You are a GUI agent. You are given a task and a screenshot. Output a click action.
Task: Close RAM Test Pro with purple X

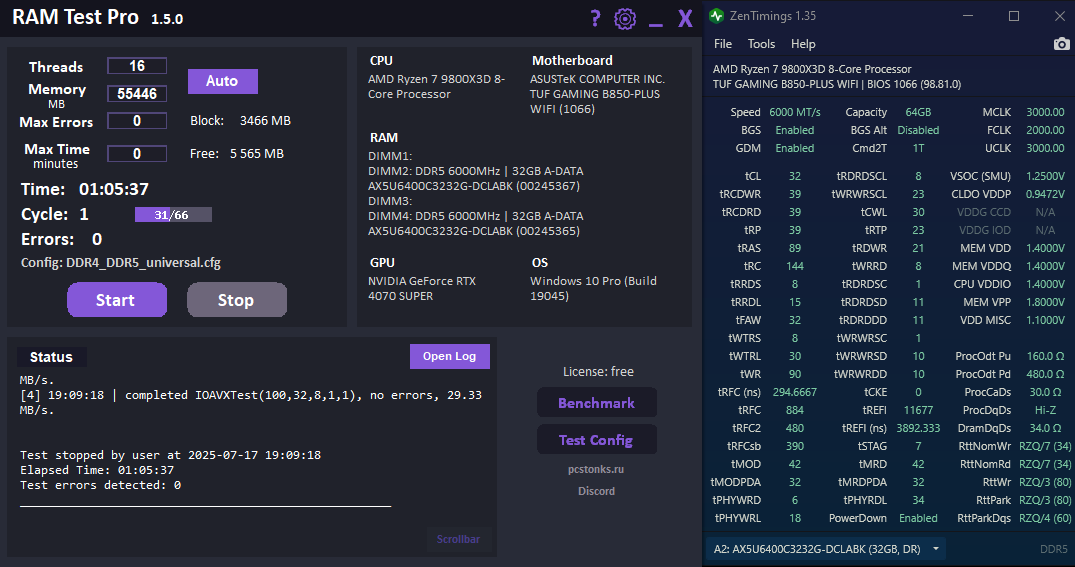click(x=685, y=19)
